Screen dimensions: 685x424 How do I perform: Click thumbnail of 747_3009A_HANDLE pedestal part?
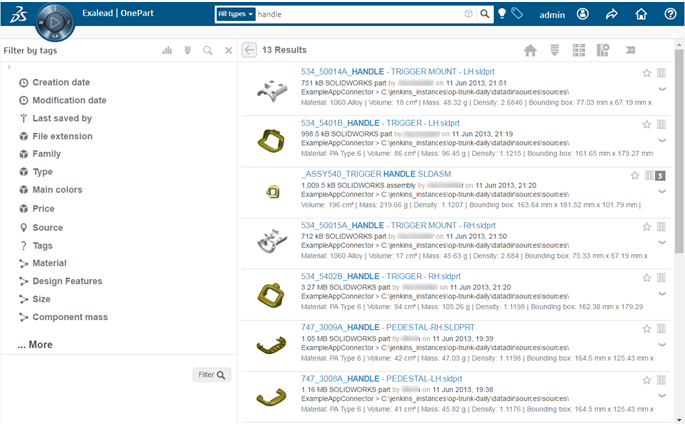[x=271, y=345]
